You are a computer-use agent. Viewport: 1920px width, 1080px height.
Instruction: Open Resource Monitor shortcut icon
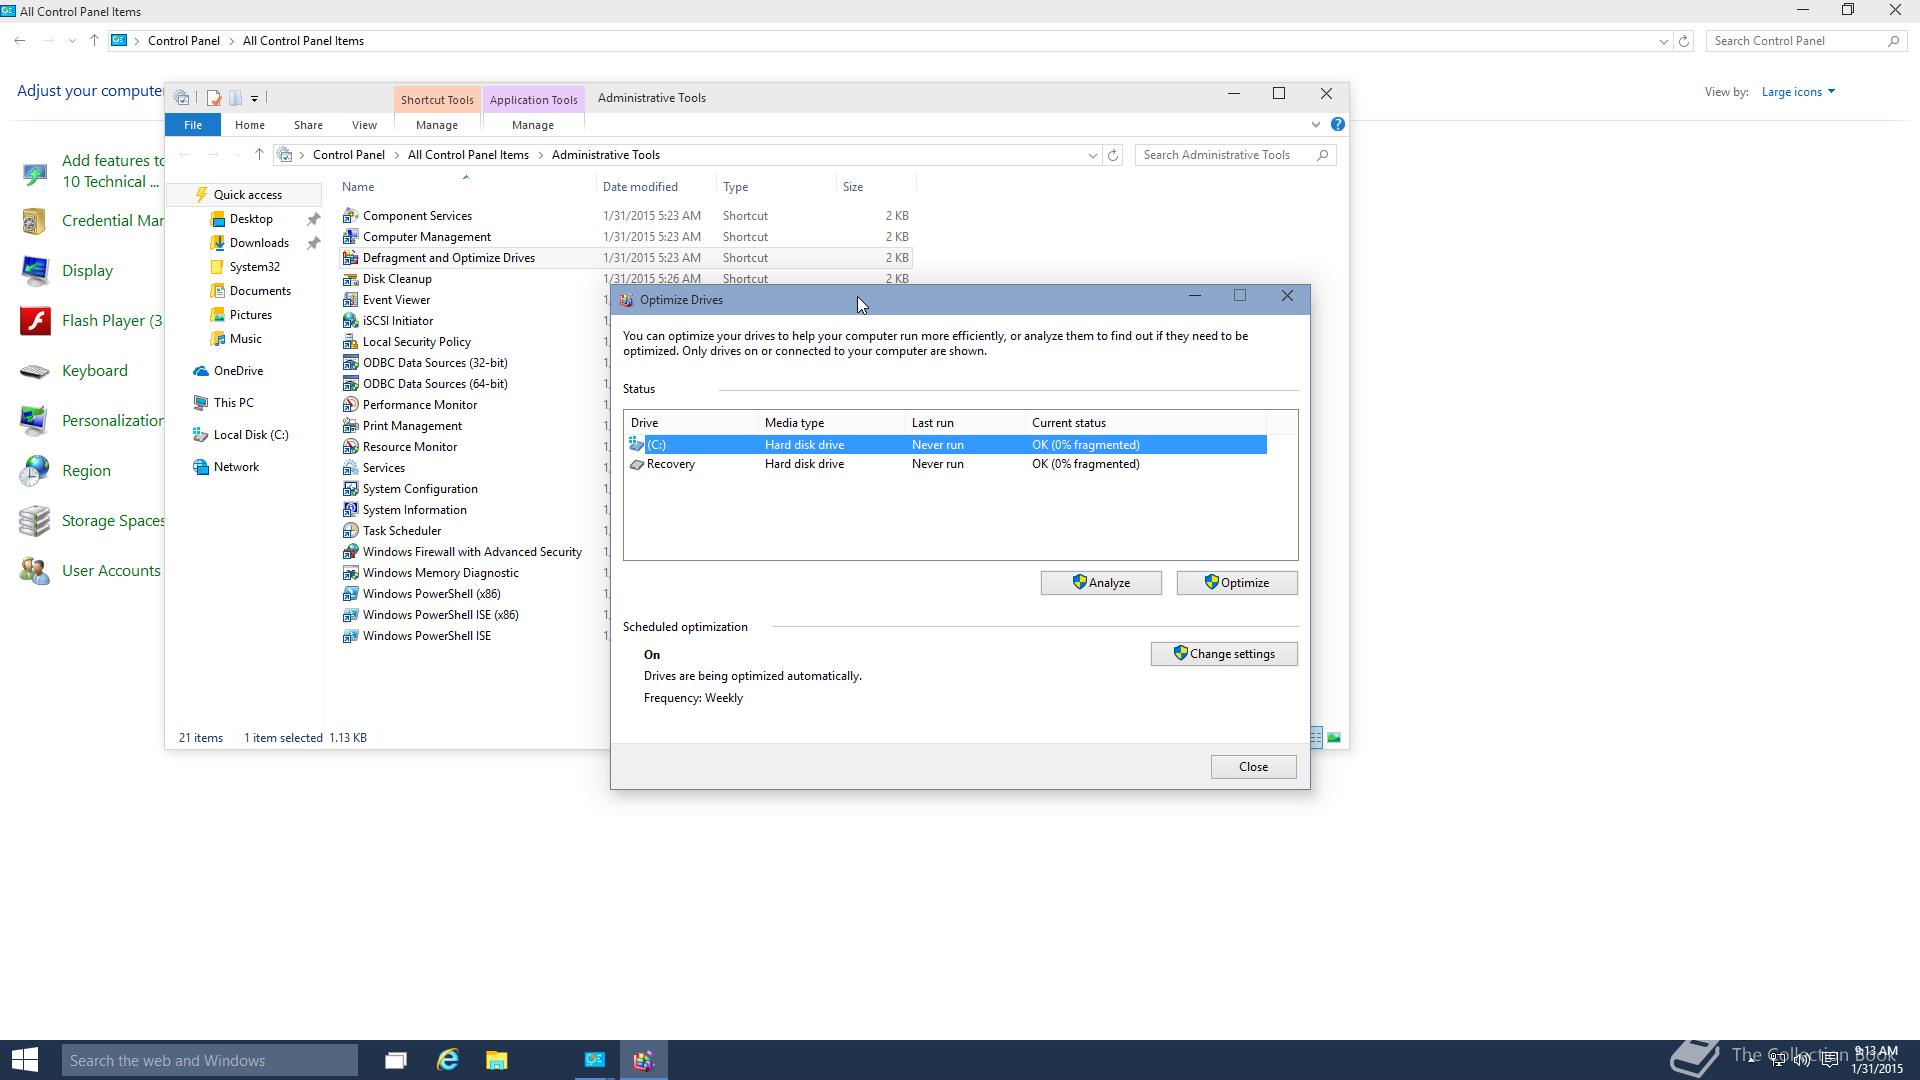click(x=350, y=447)
